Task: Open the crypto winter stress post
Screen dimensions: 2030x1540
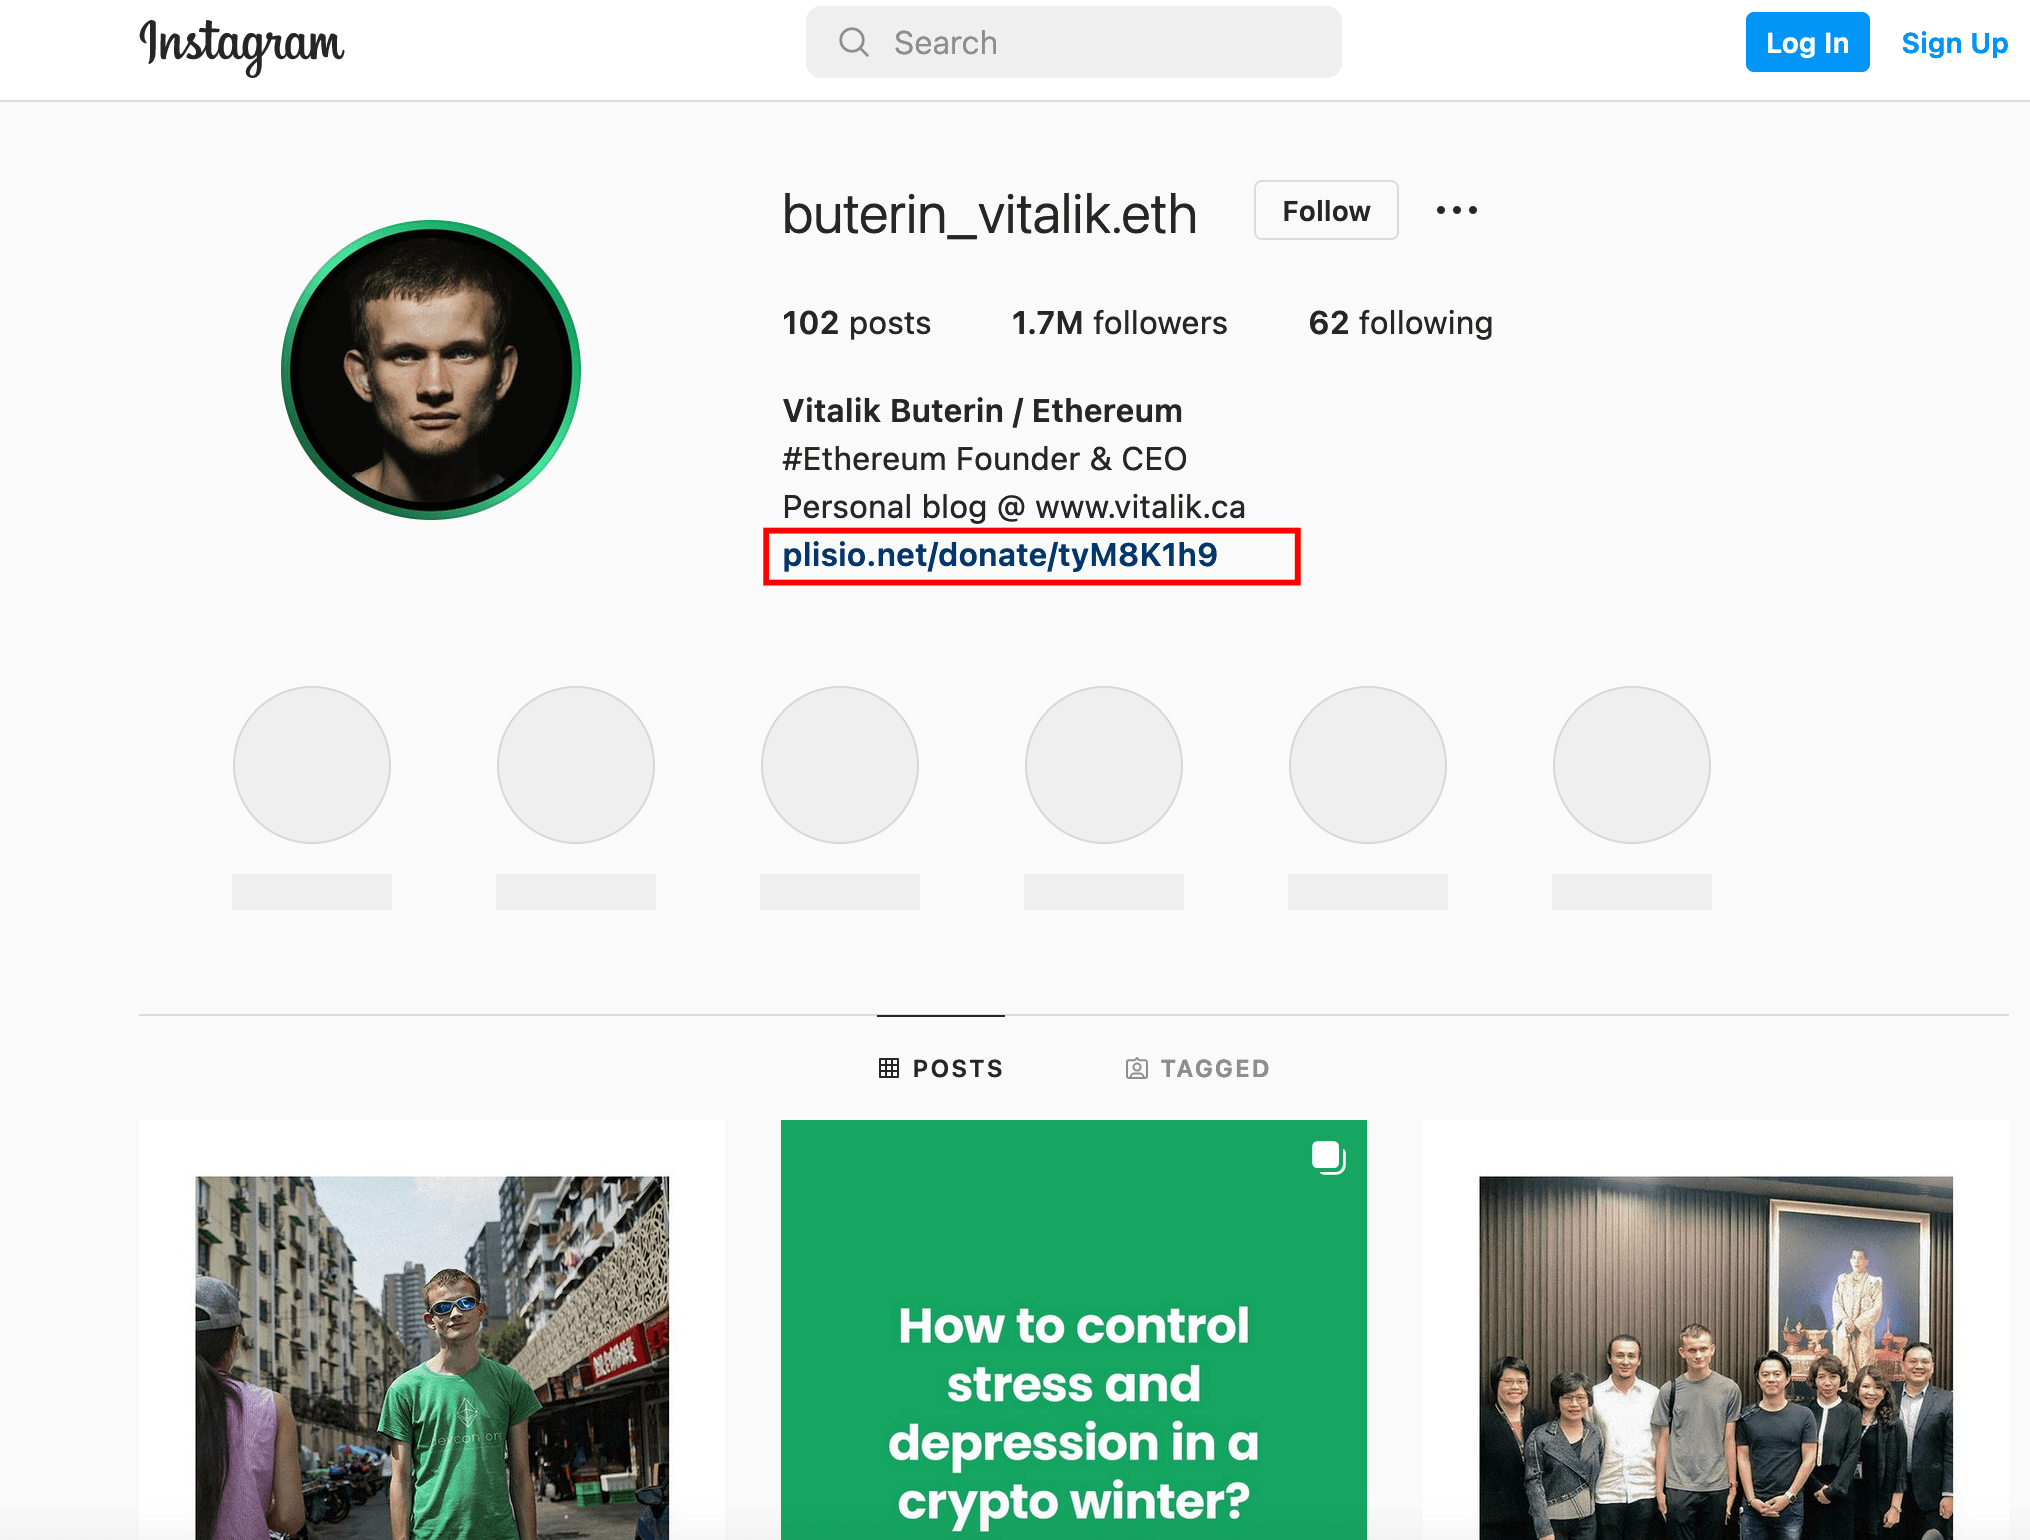Action: (1073, 1330)
